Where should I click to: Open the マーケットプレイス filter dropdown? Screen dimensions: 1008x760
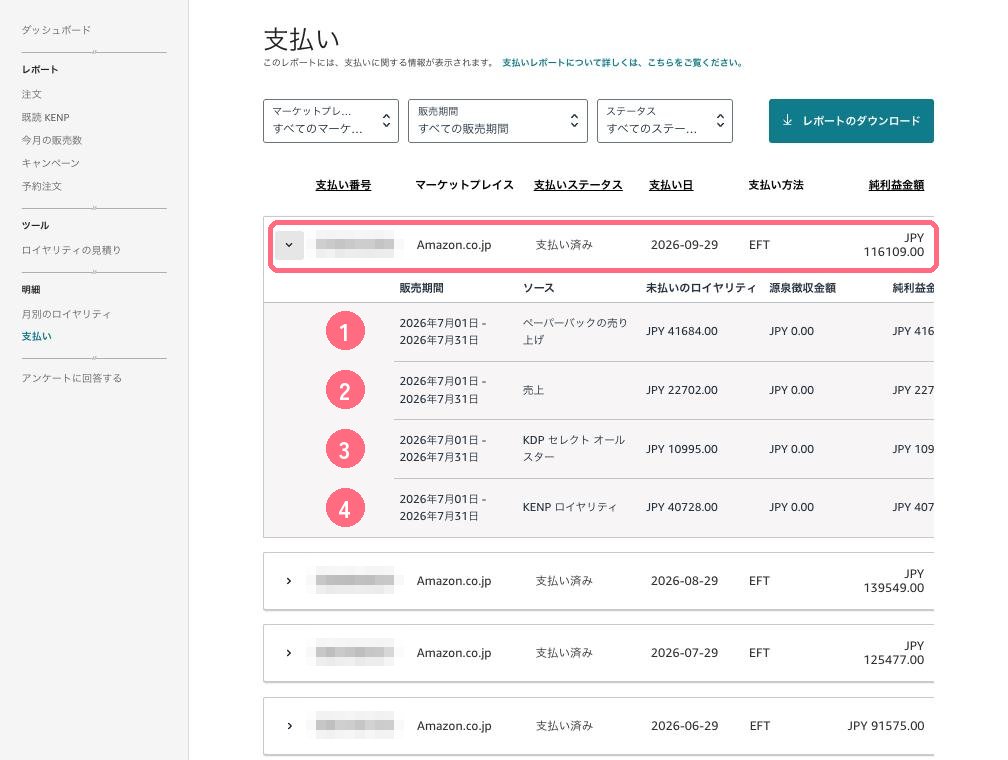(x=330, y=121)
